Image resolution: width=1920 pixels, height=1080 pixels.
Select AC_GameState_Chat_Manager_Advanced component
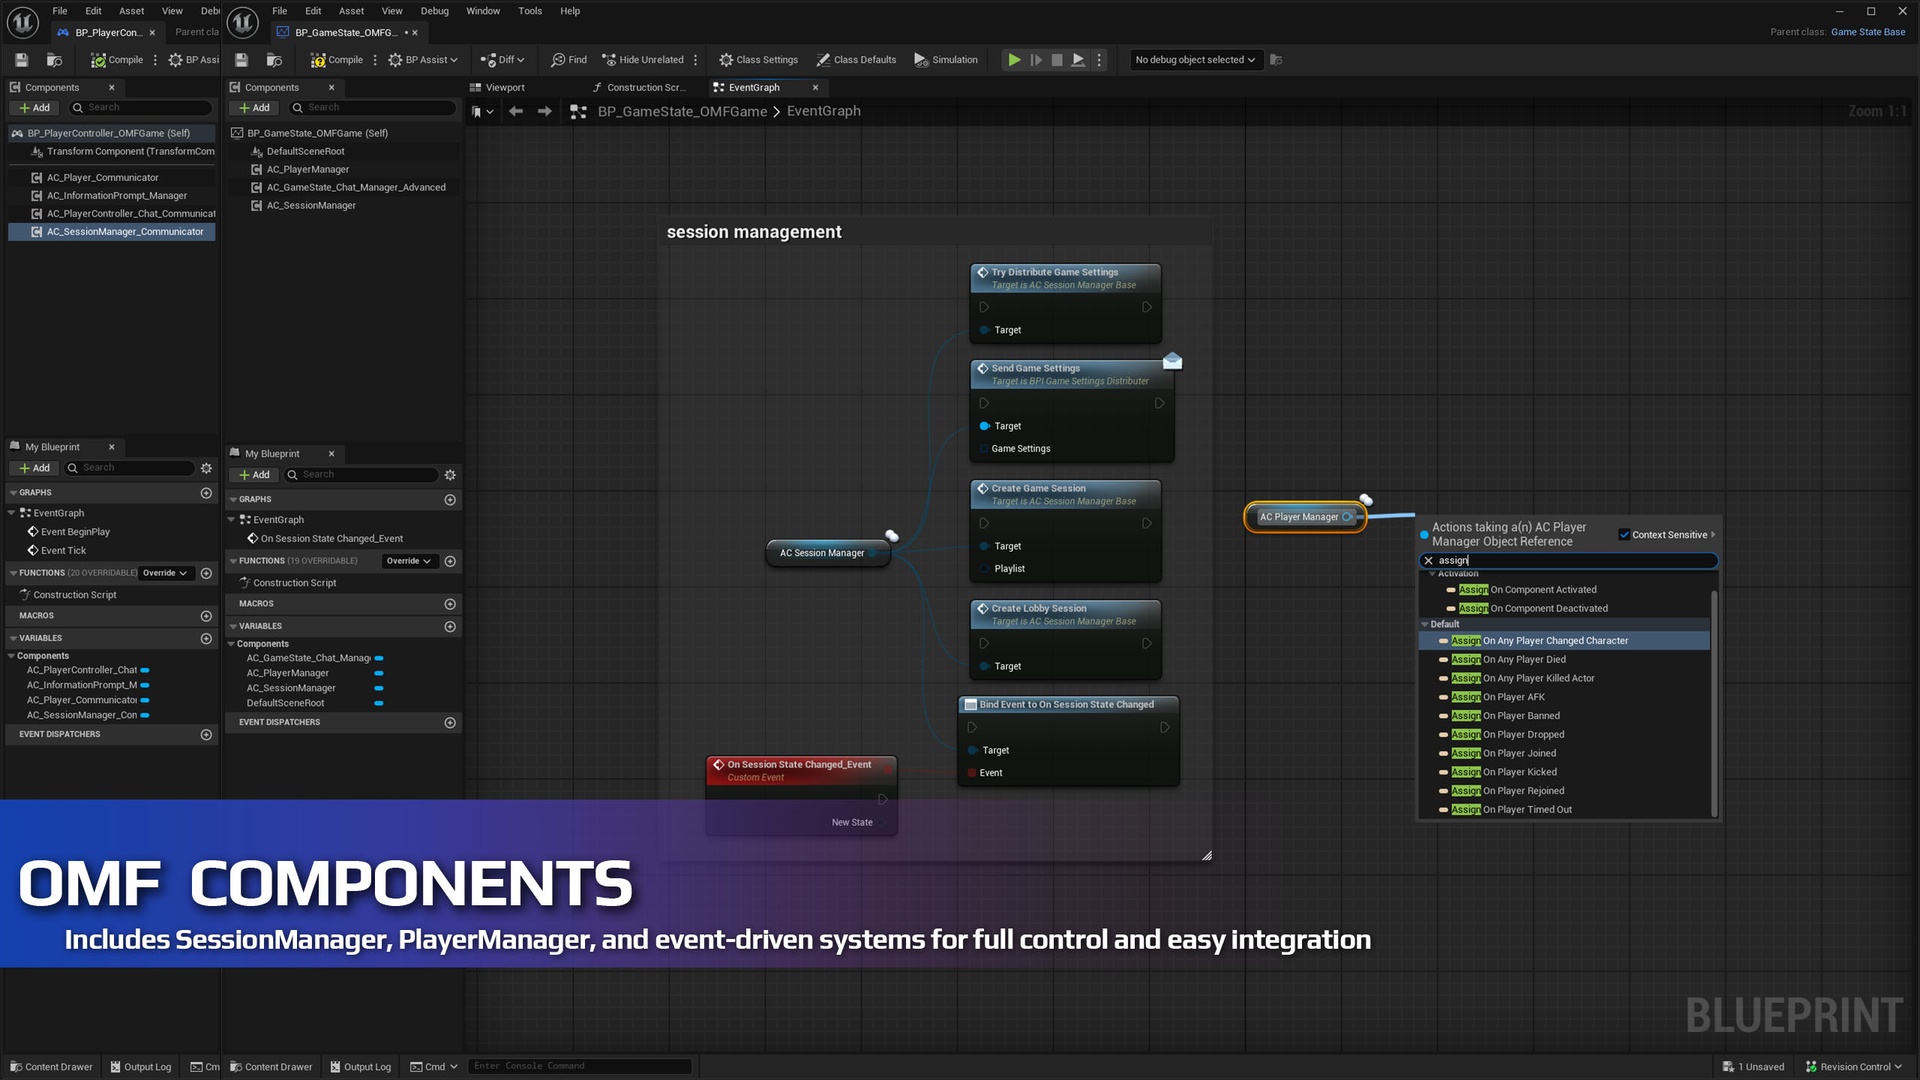pyautogui.click(x=356, y=188)
